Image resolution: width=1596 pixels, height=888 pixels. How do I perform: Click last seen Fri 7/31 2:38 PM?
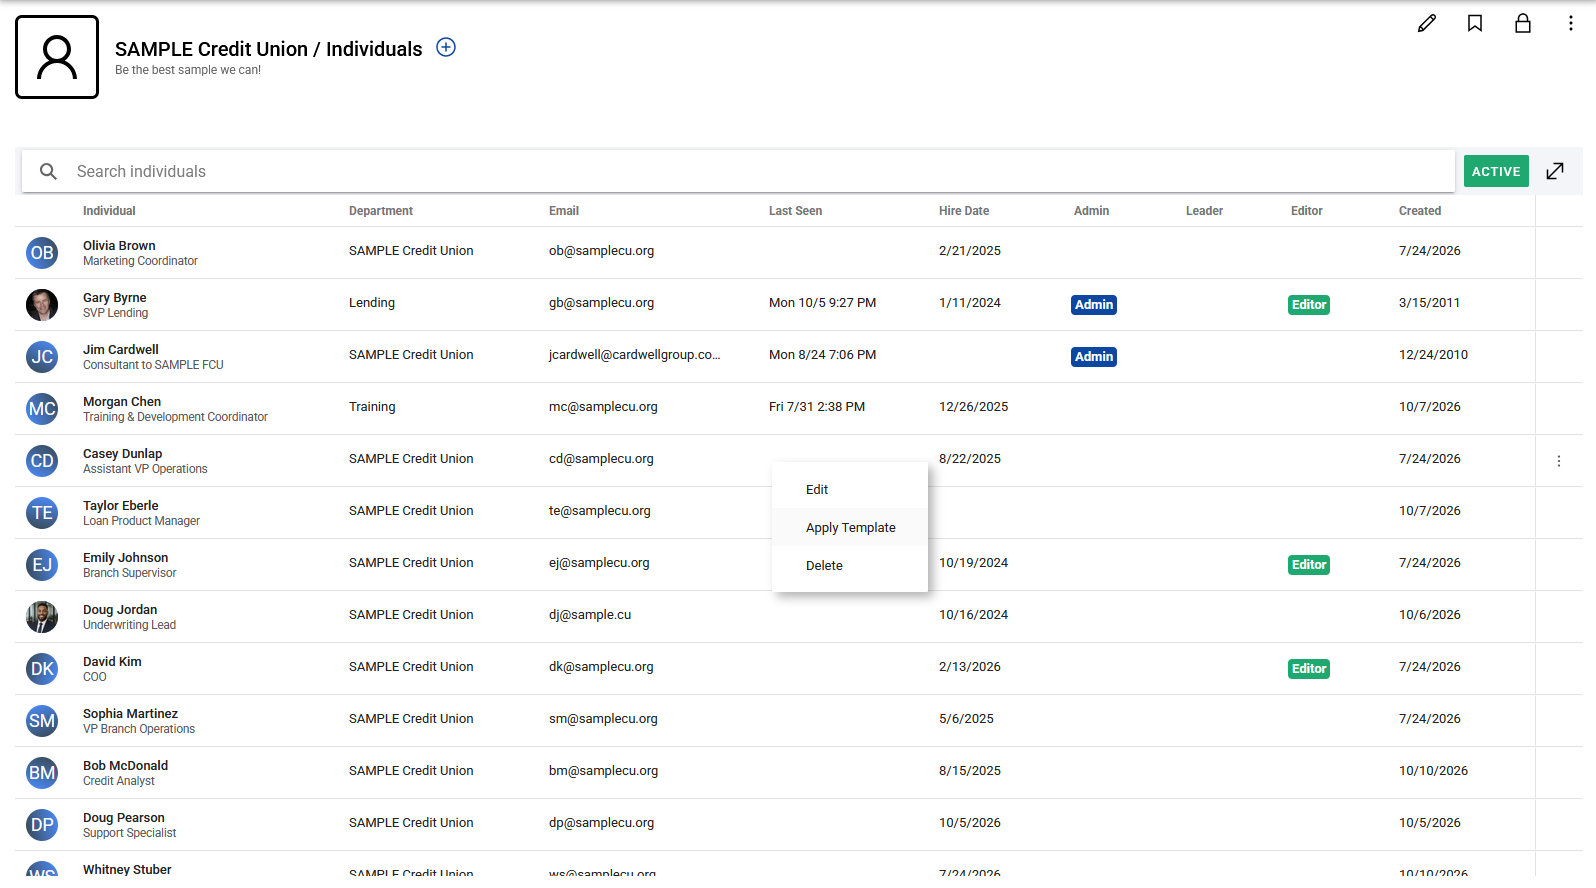817,407
